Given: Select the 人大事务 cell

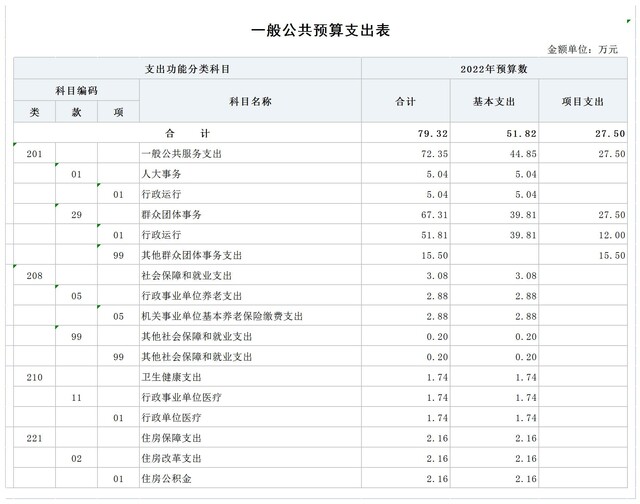Looking at the screenshot, I should pos(162,174).
